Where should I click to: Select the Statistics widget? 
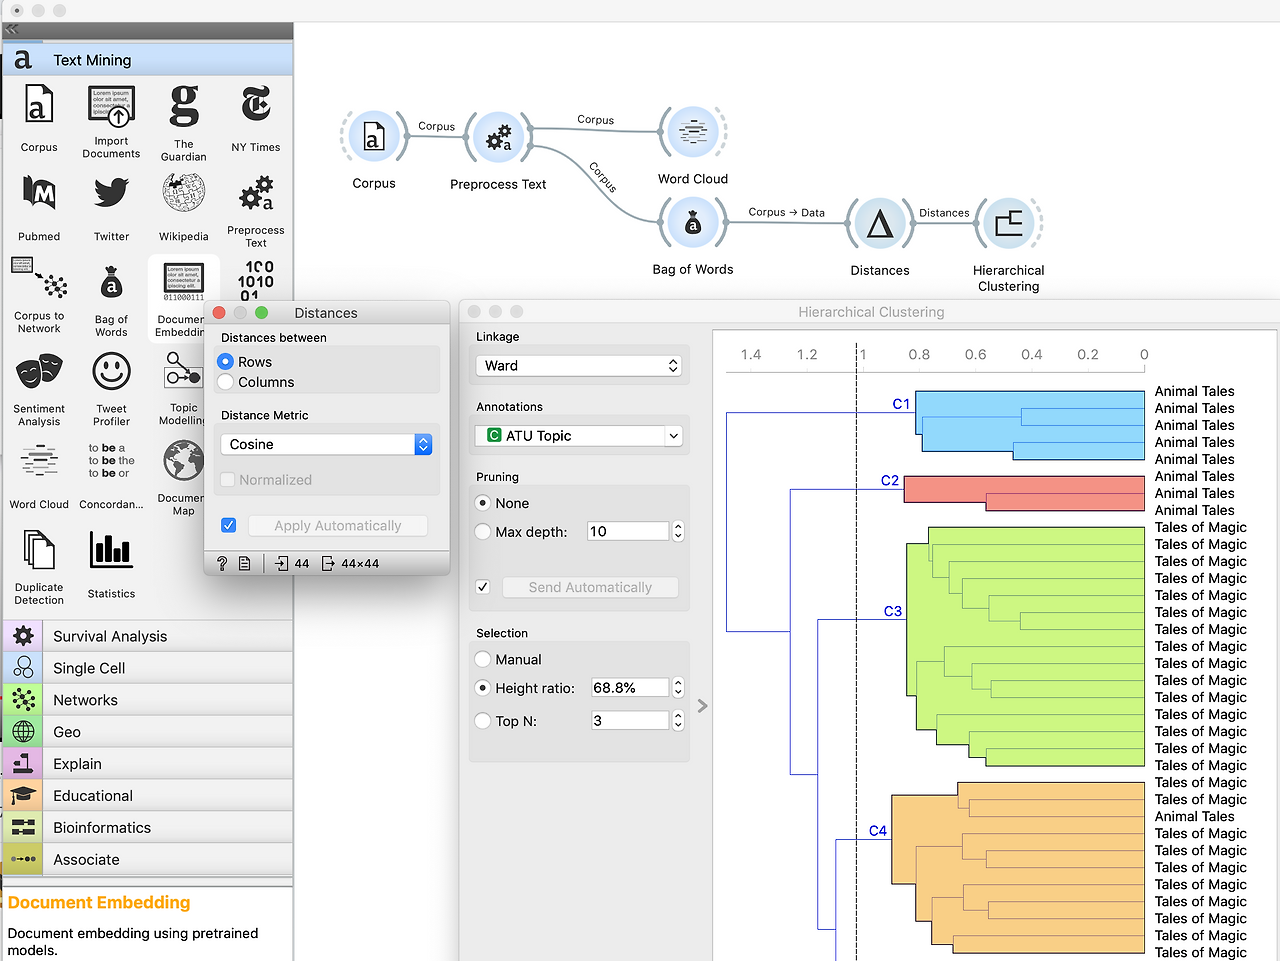click(111, 565)
